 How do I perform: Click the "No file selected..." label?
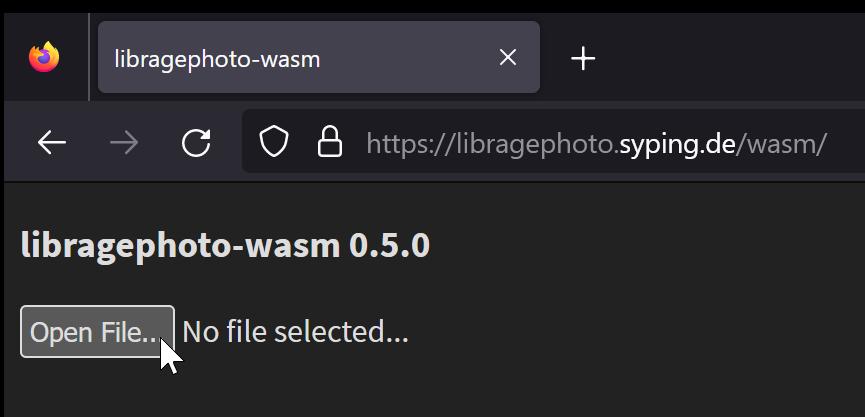coord(295,331)
